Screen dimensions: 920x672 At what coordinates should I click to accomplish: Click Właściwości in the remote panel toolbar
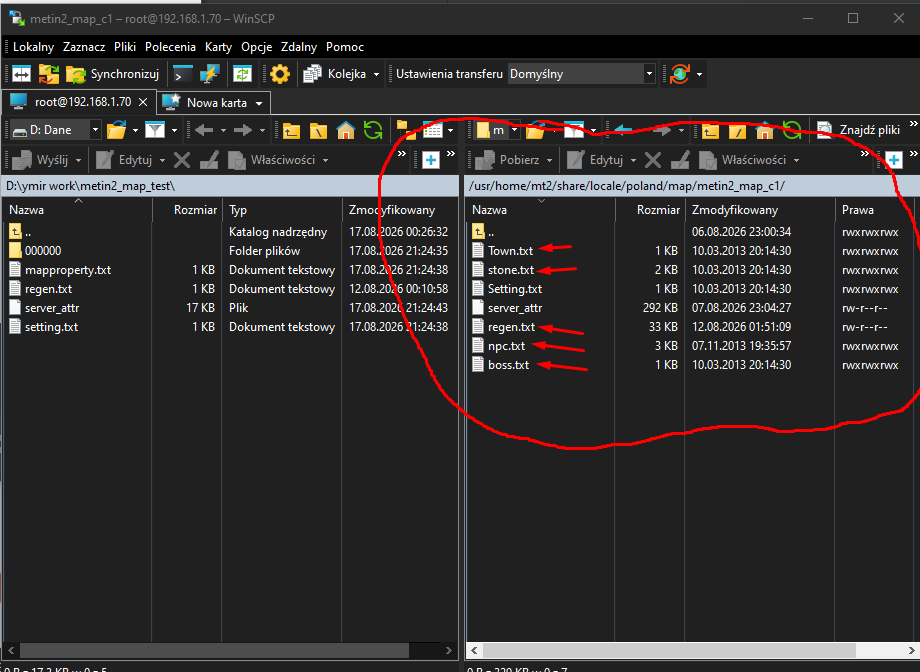coord(743,160)
